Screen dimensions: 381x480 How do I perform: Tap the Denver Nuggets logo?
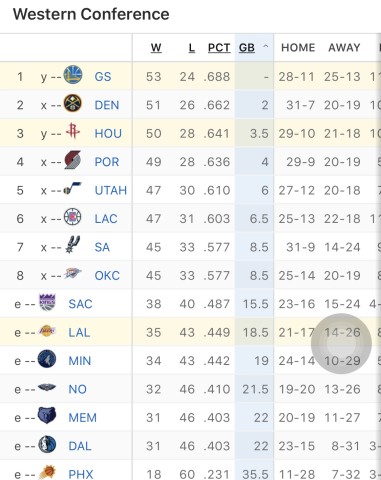tap(73, 103)
